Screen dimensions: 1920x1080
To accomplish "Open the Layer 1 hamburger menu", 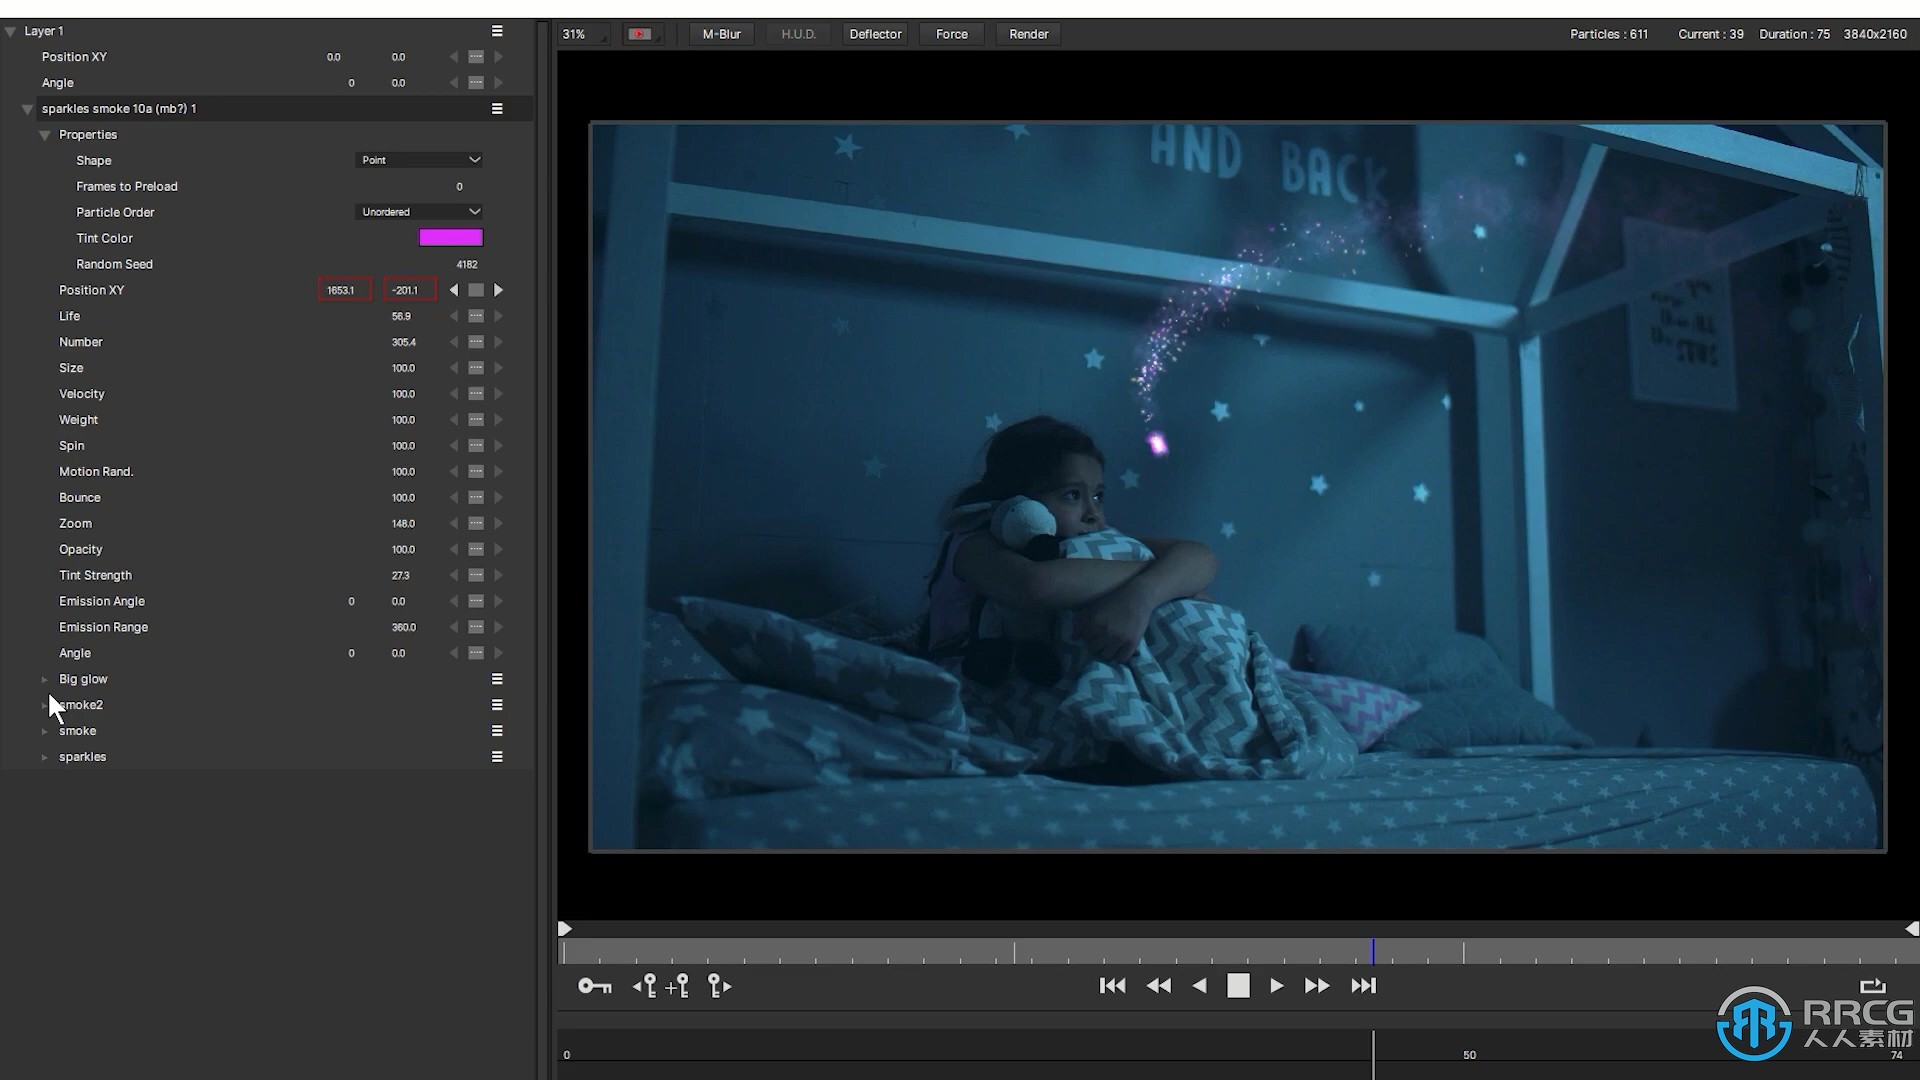I will (497, 31).
